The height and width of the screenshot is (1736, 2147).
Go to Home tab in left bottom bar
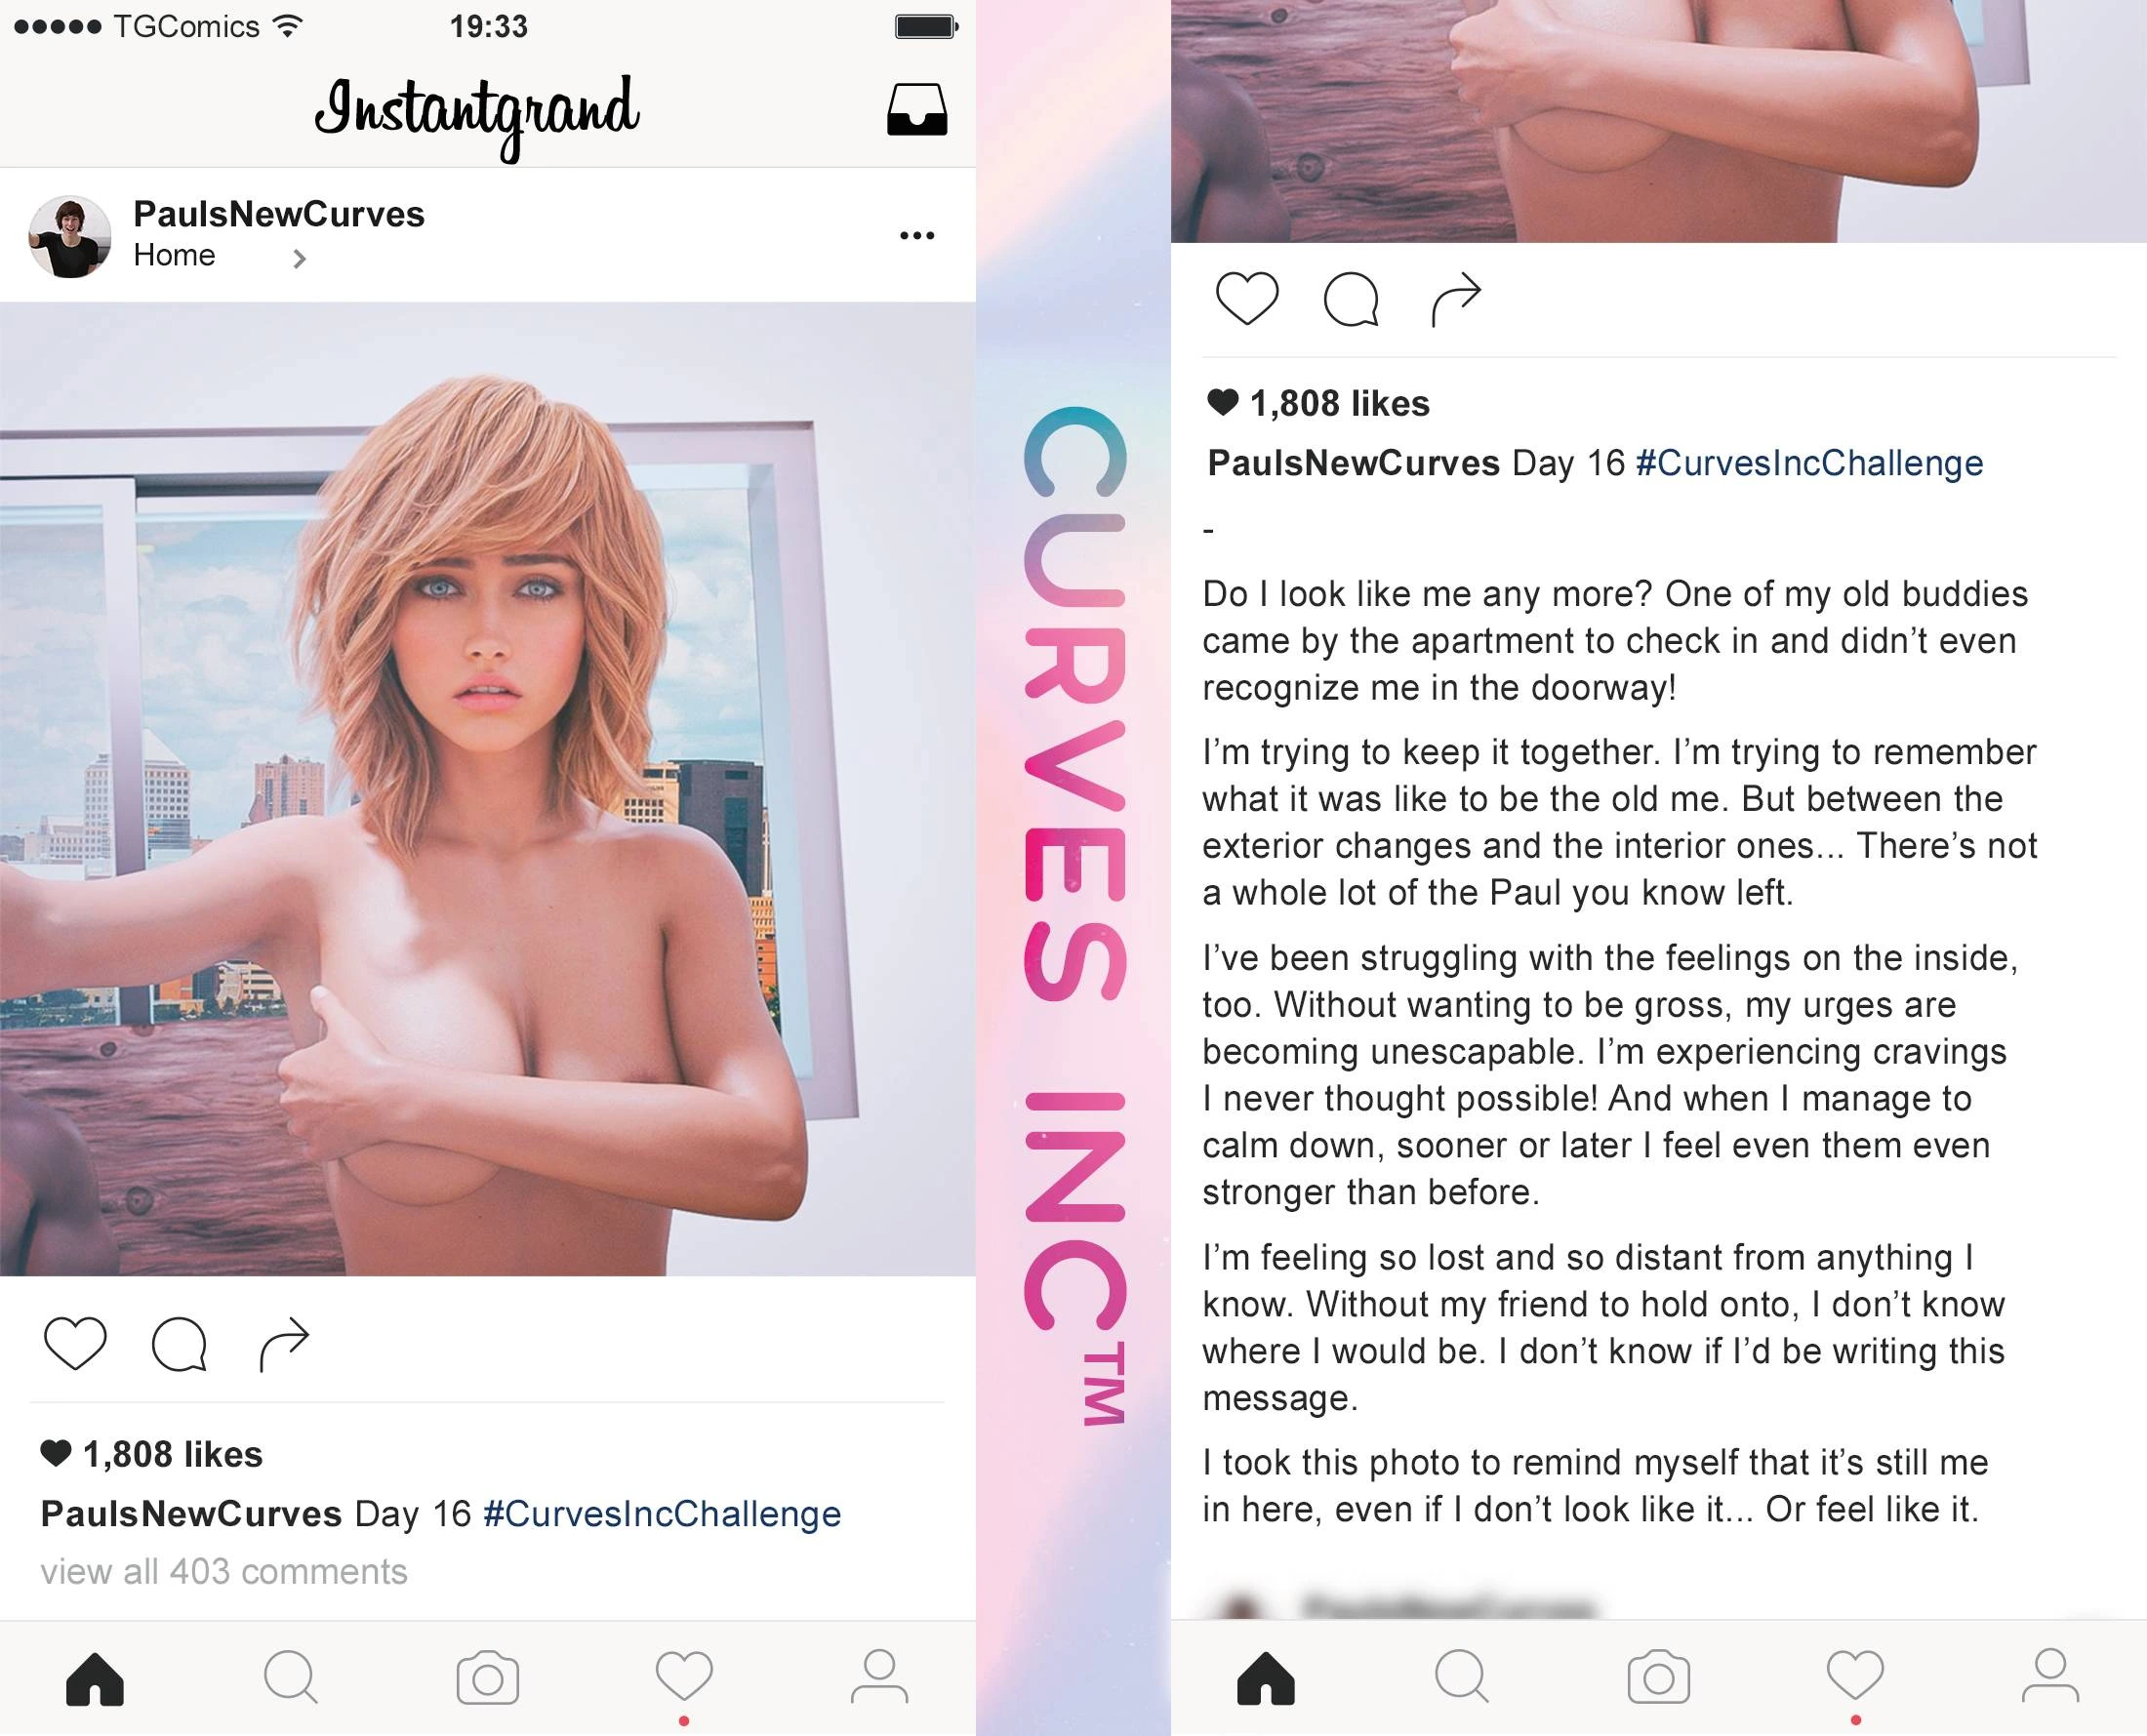point(95,1678)
